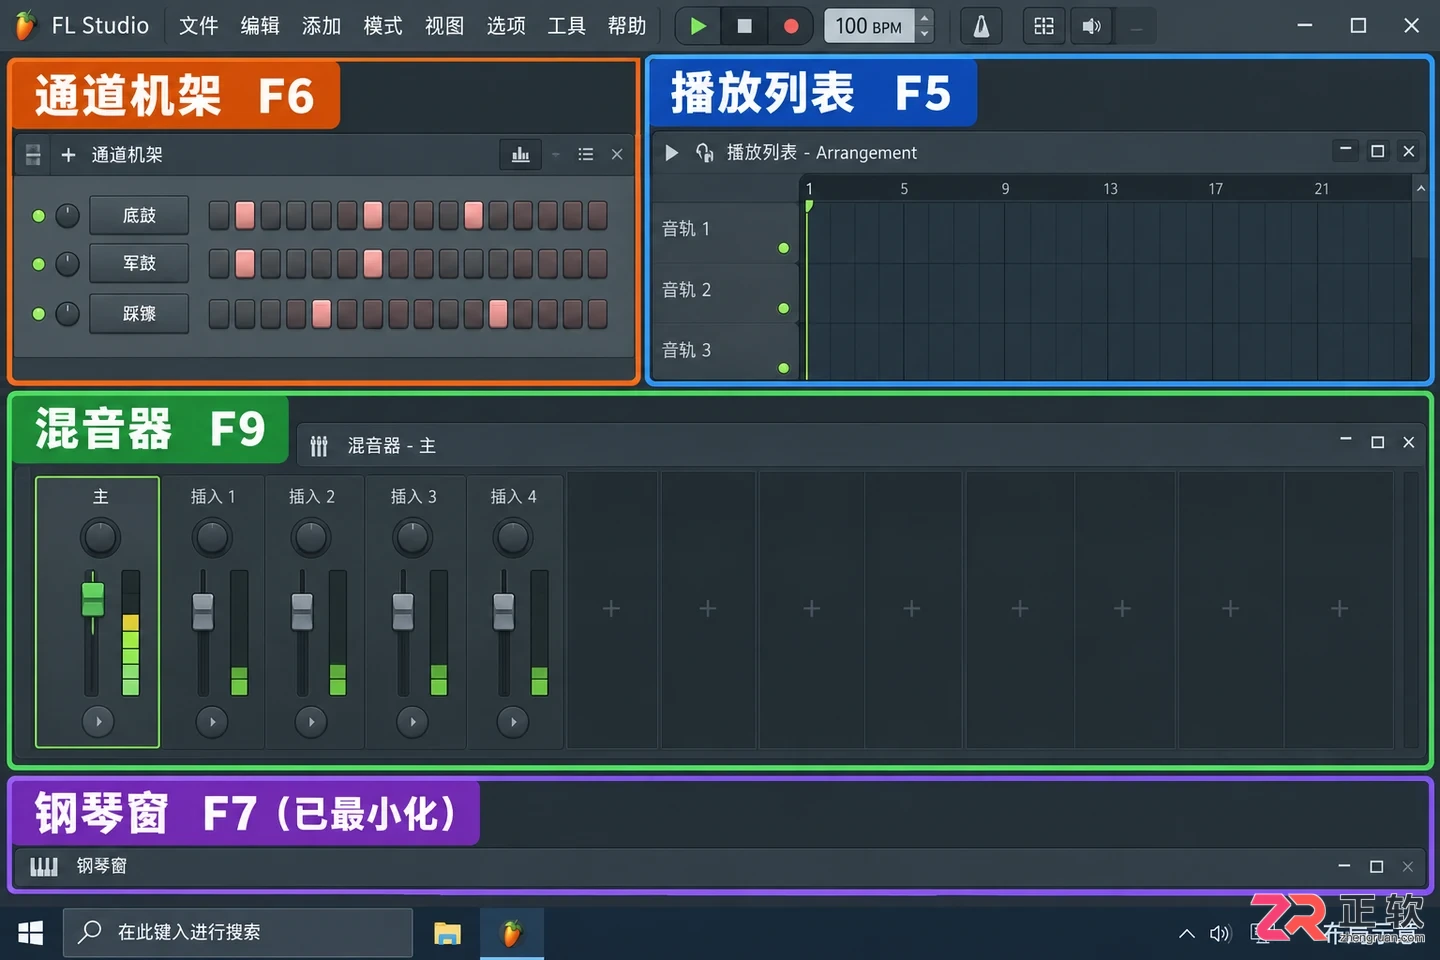Click the playlist play triangle icon

[x=672, y=152]
